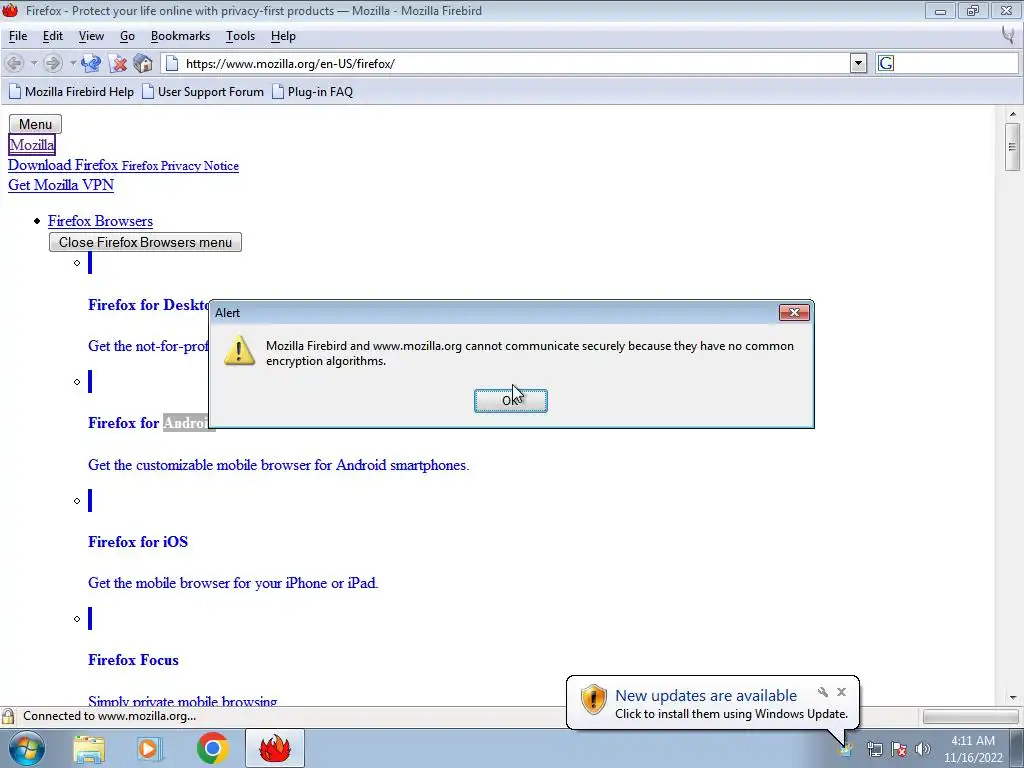Open Plug-in FAQ bookmark
Image resolution: width=1024 pixels, height=768 pixels.
[x=312, y=92]
